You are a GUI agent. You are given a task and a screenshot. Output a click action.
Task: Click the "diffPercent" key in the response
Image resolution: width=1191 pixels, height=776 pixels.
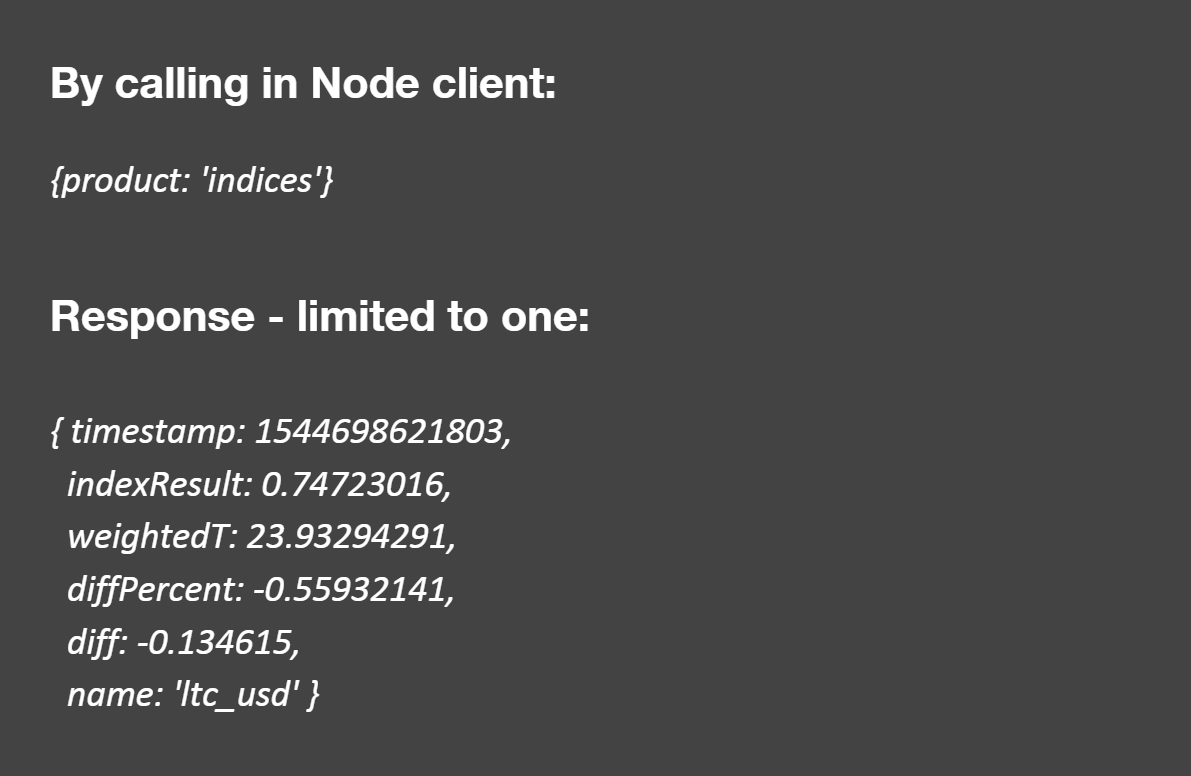pyautogui.click(x=154, y=589)
